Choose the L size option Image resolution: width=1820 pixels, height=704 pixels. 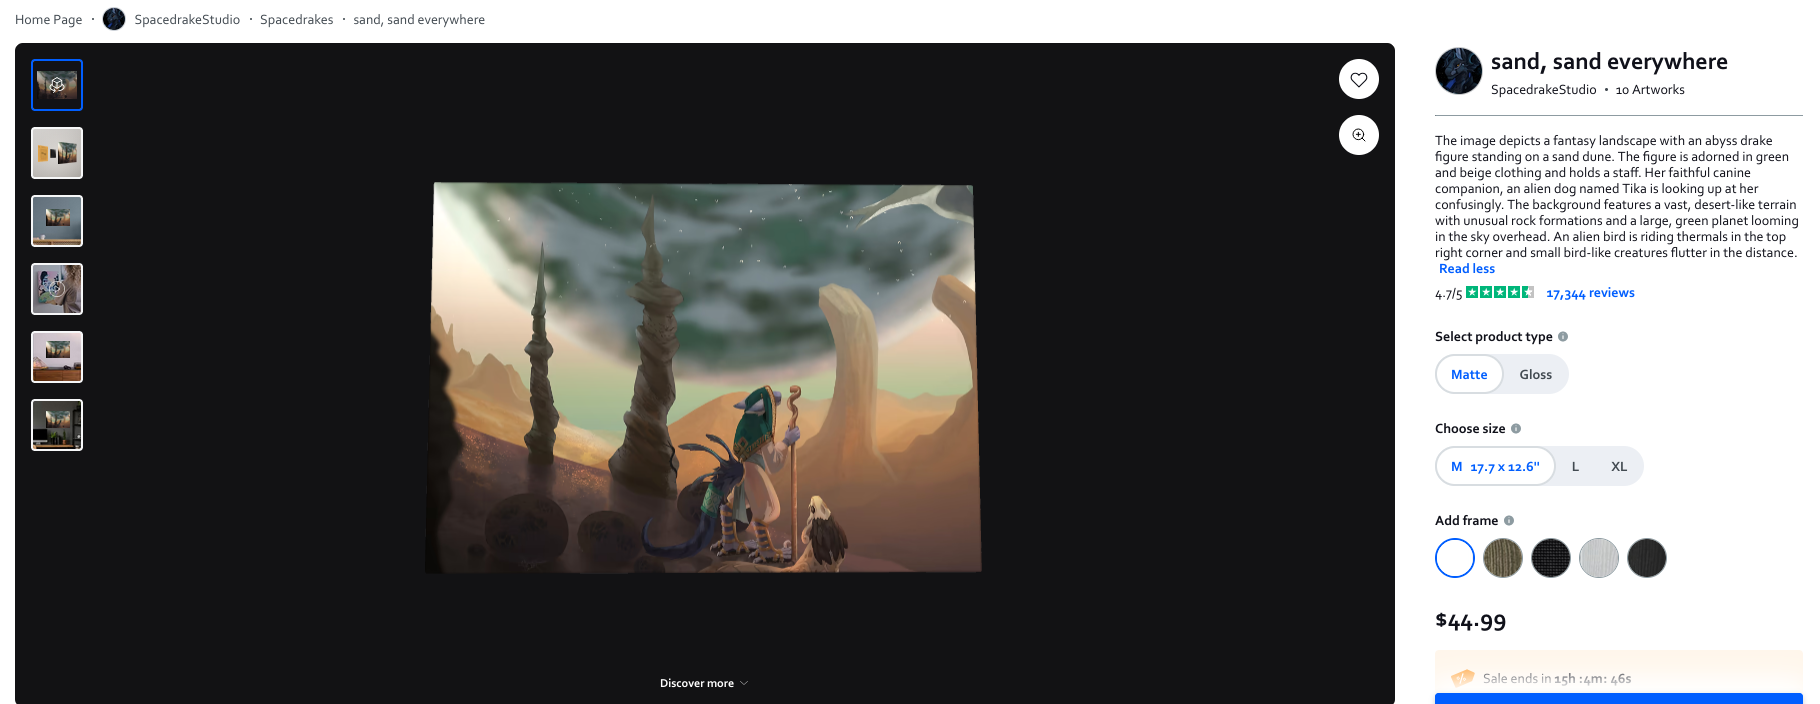(x=1575, y=466)
